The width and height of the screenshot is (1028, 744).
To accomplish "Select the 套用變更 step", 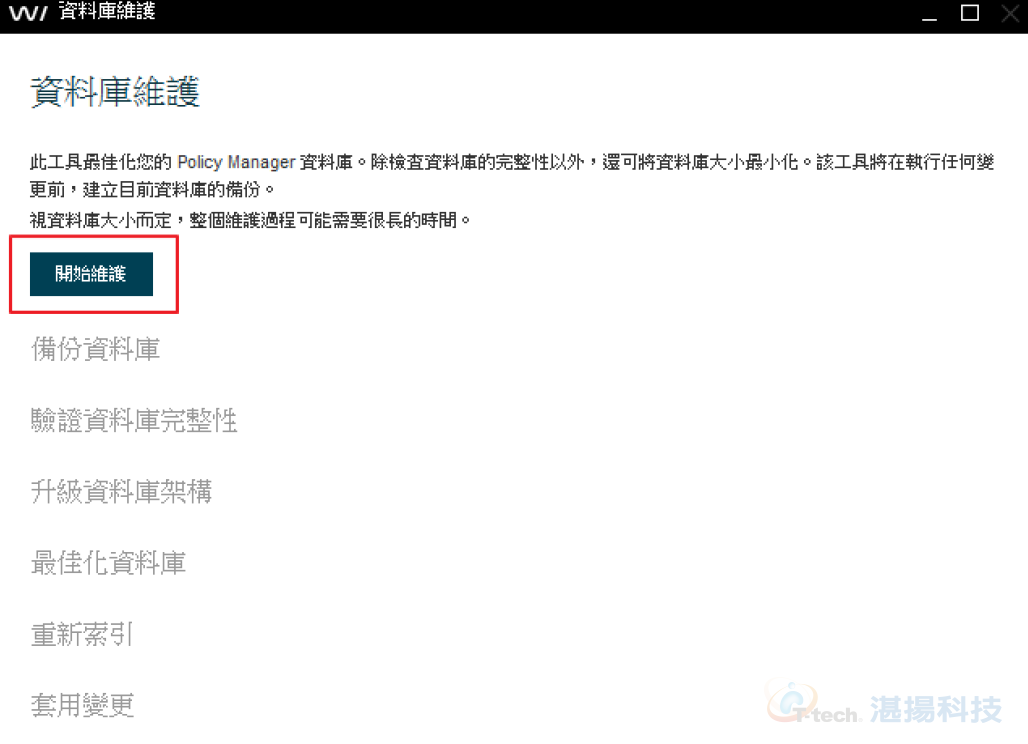I will click(83, 705).
